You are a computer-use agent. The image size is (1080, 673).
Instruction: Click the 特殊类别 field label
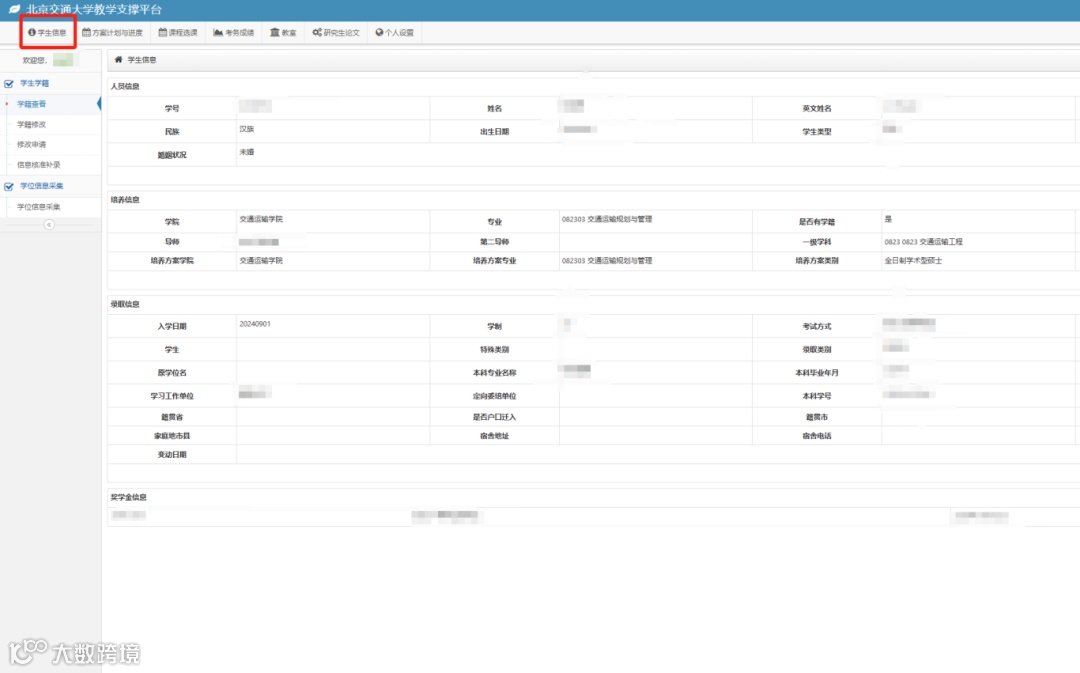(495, 349)
